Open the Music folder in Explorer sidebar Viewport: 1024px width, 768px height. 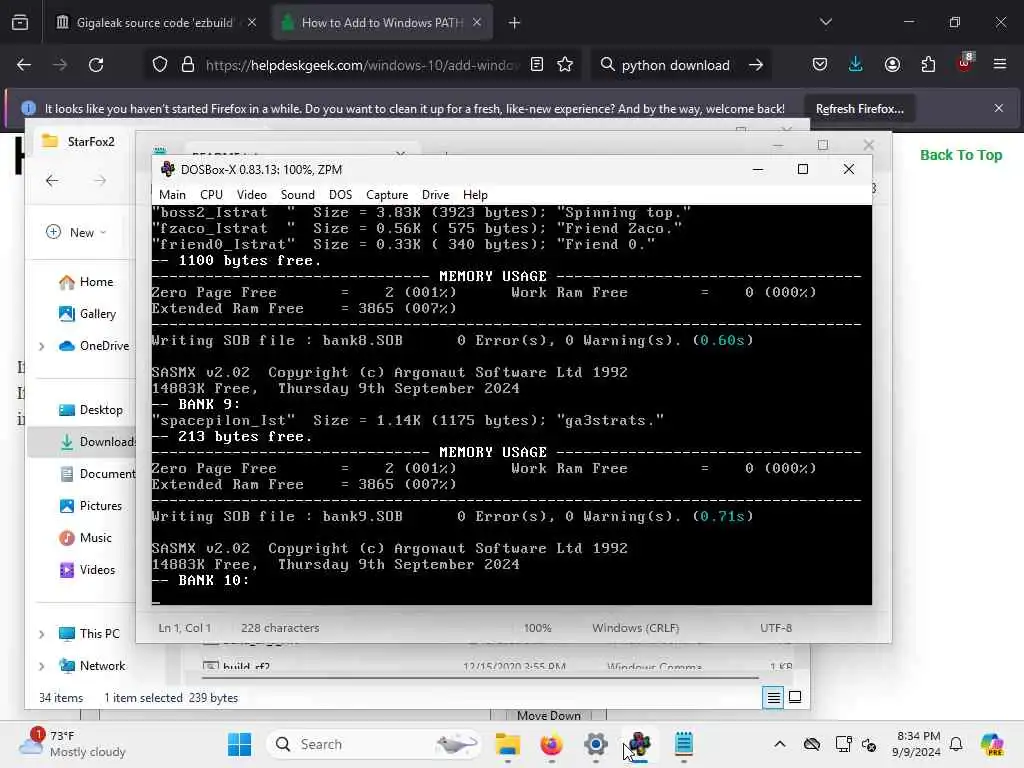tap(85, 538)
